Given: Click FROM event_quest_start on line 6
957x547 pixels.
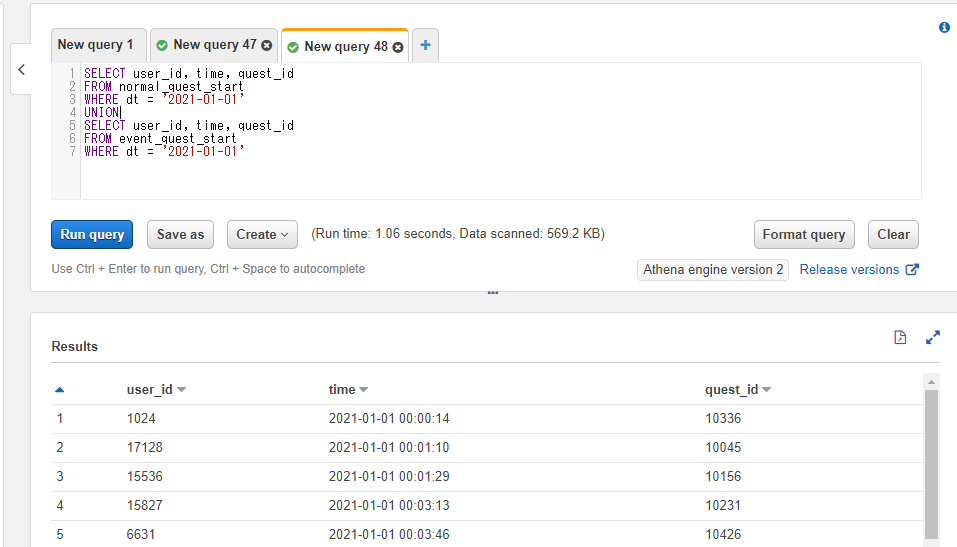Looking at the screenshot, I should tap(160, 139).
